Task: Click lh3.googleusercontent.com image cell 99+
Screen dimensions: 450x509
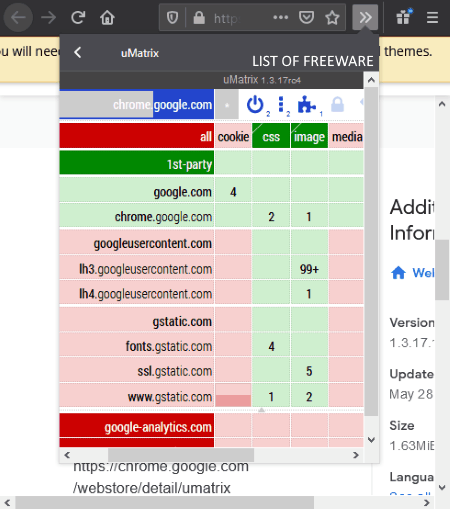Action: coord(309,268)
